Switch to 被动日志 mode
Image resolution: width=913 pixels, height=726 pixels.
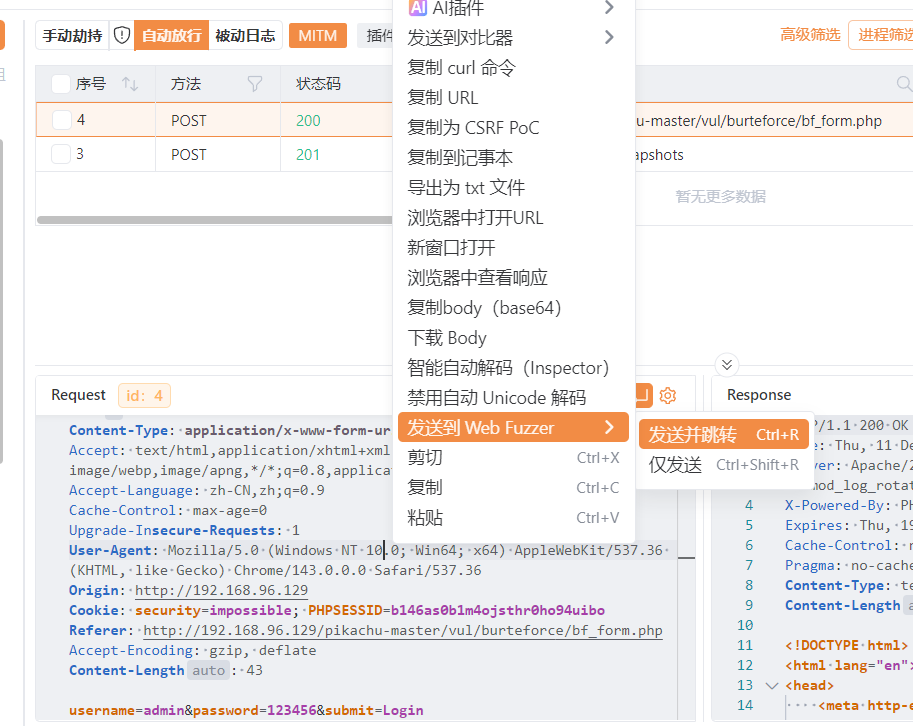(245, 36)
